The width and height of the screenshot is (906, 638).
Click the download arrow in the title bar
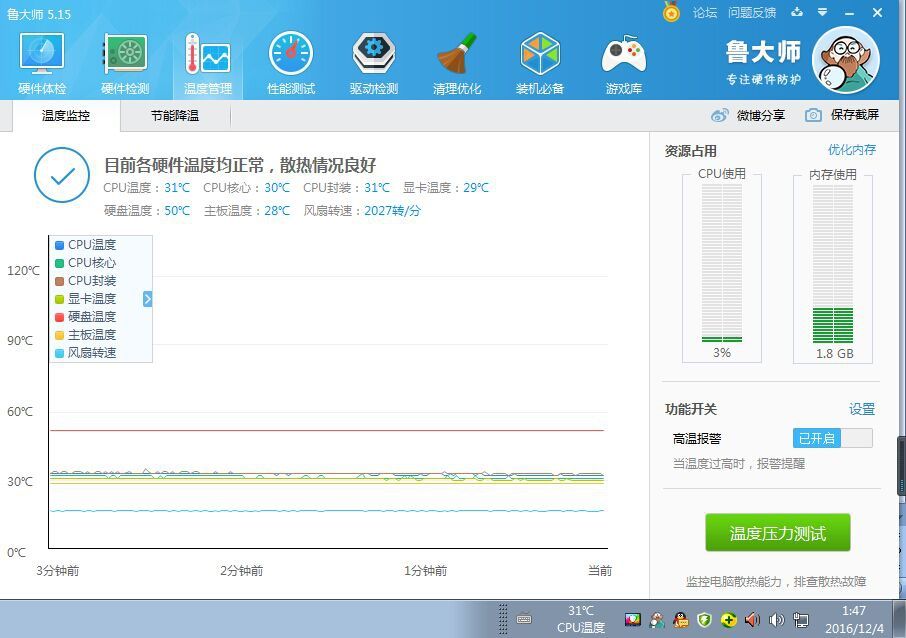point(796,13)
